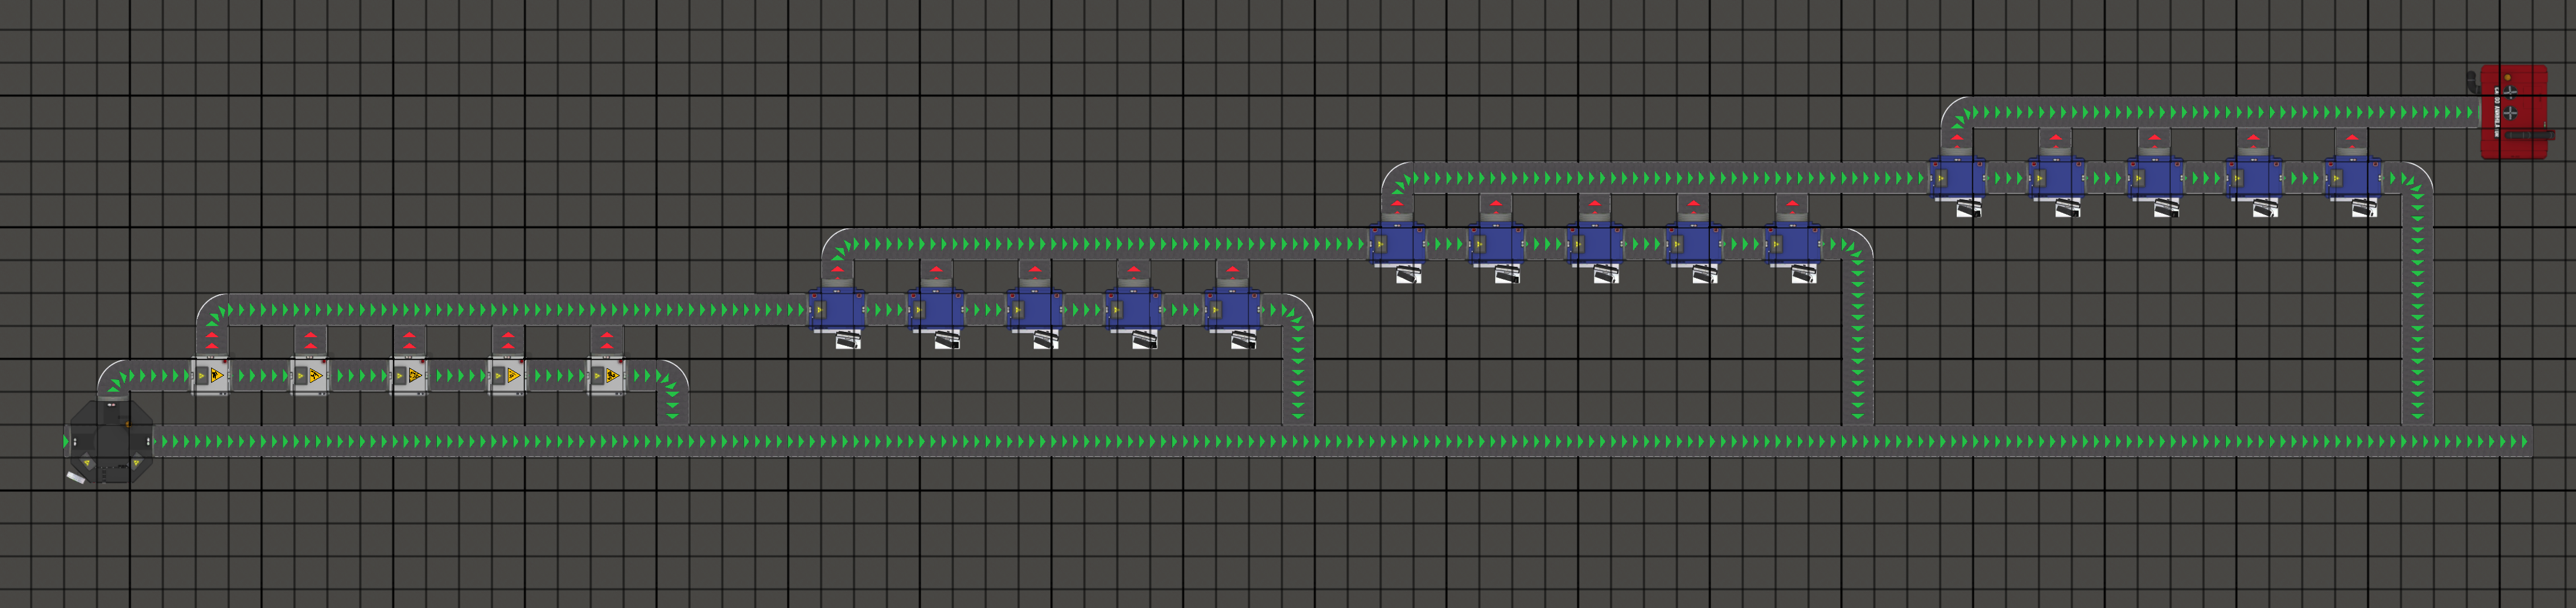Select third blue machine in top blue row
This screenshot has width=2576, height=608.
coord(2155,177)
